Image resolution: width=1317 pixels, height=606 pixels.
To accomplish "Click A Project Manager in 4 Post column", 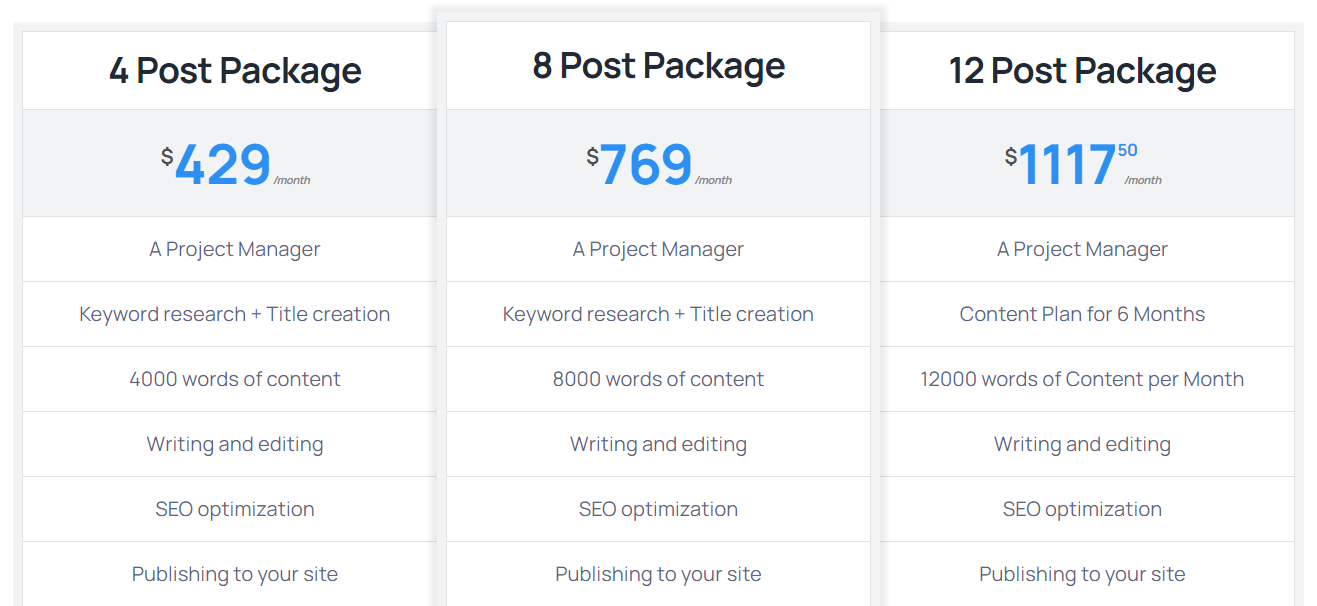I will tap(235, 249).
